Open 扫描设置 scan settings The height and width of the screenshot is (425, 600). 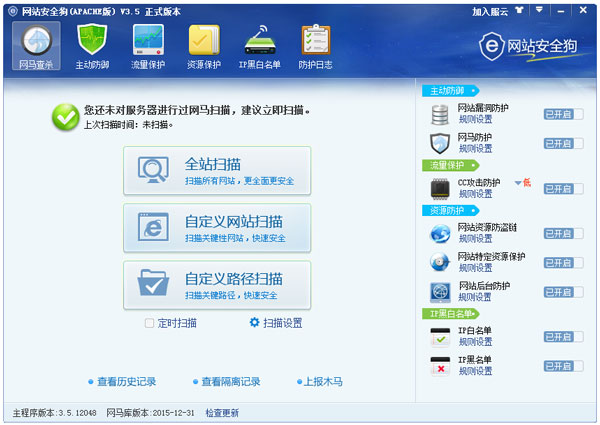click(x=282, y=323)
